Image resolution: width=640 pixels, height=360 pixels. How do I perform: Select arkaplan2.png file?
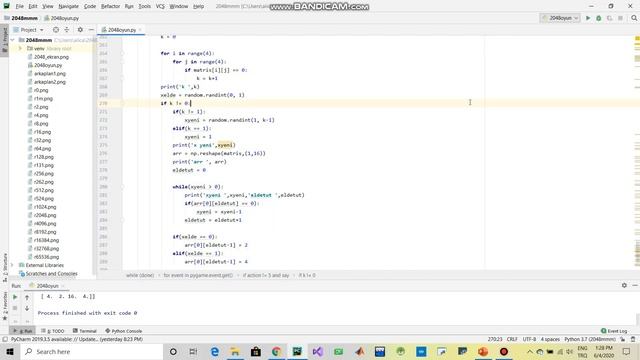tap(50, 82)
